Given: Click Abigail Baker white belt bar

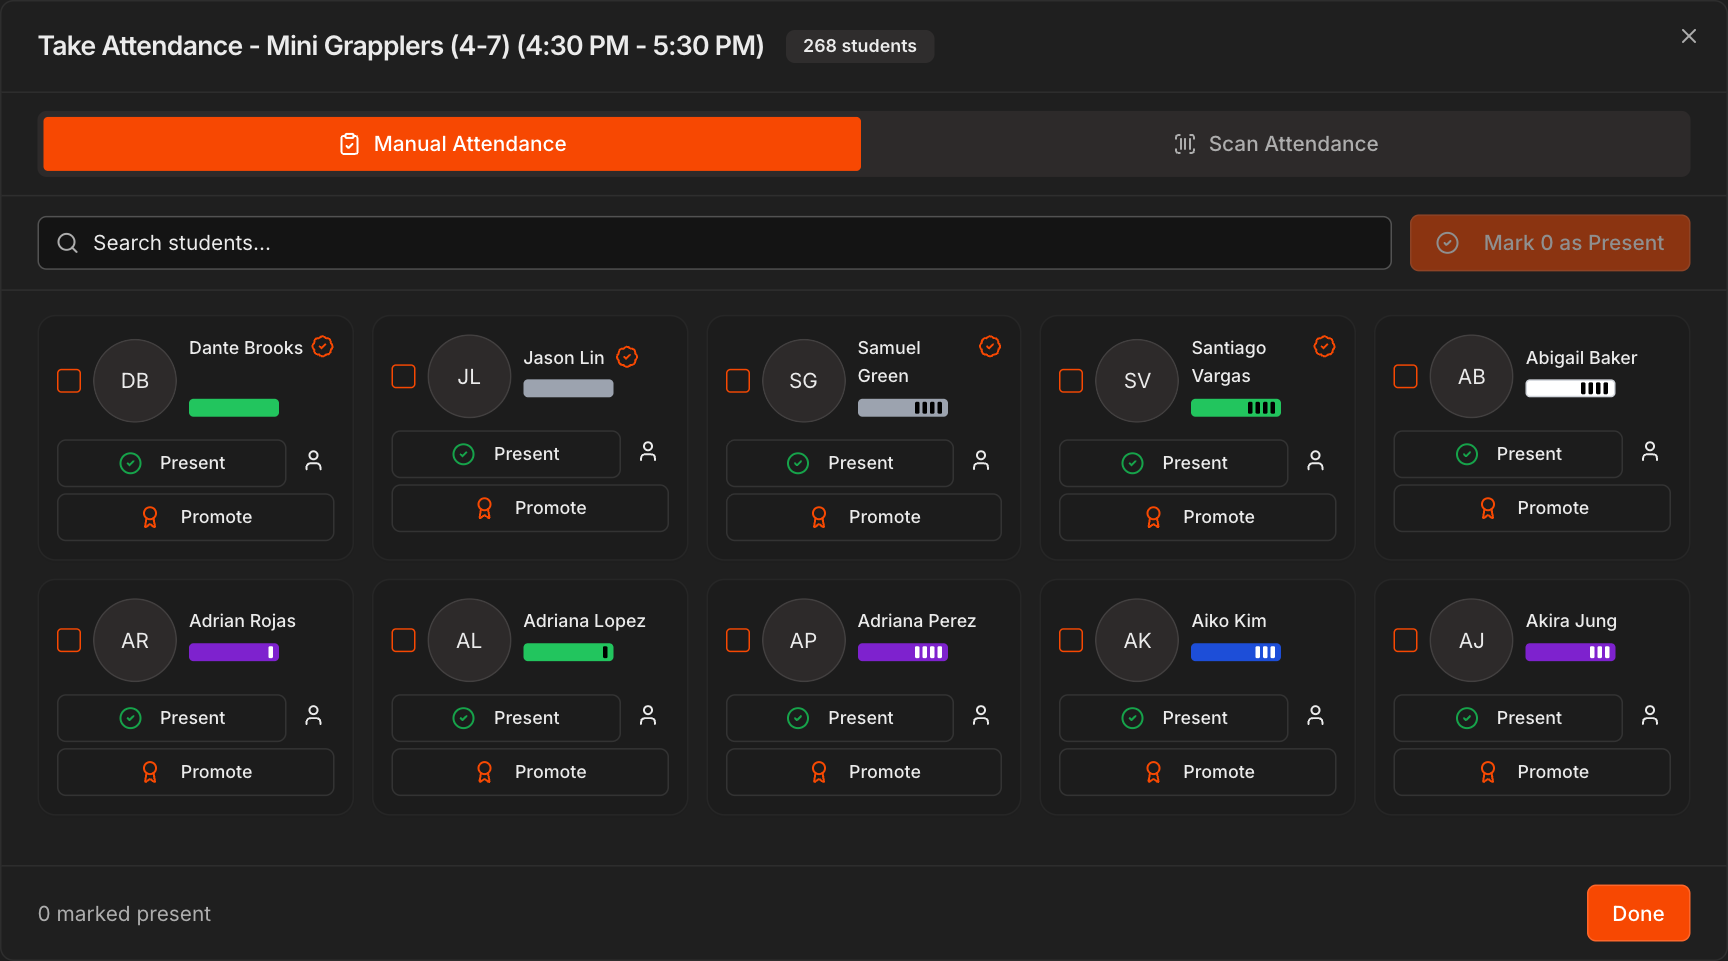Looking at the screenshot, I should click(x=1570, y=388).
